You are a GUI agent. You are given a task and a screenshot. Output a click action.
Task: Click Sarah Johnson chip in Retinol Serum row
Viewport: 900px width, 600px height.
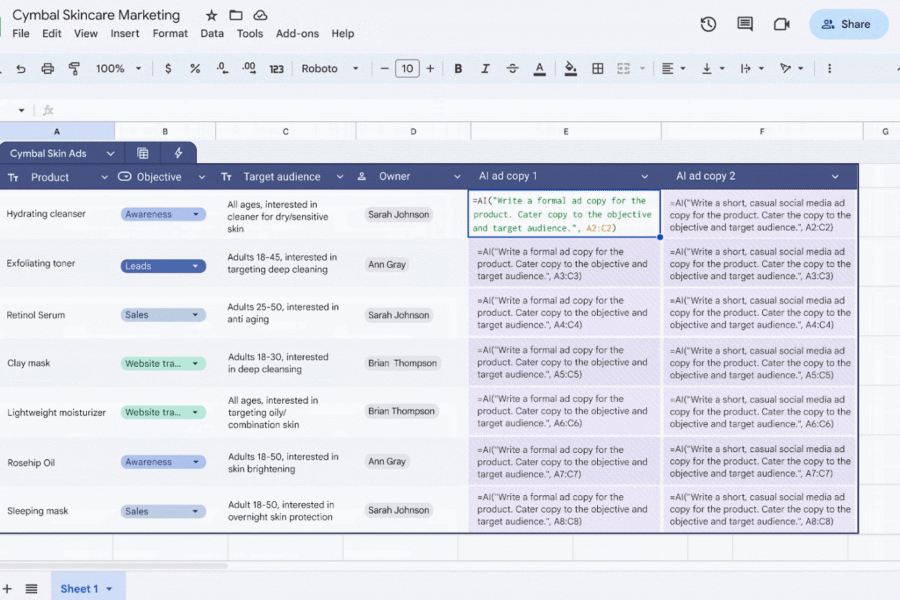pyautogui.click(x=398, y=315)
